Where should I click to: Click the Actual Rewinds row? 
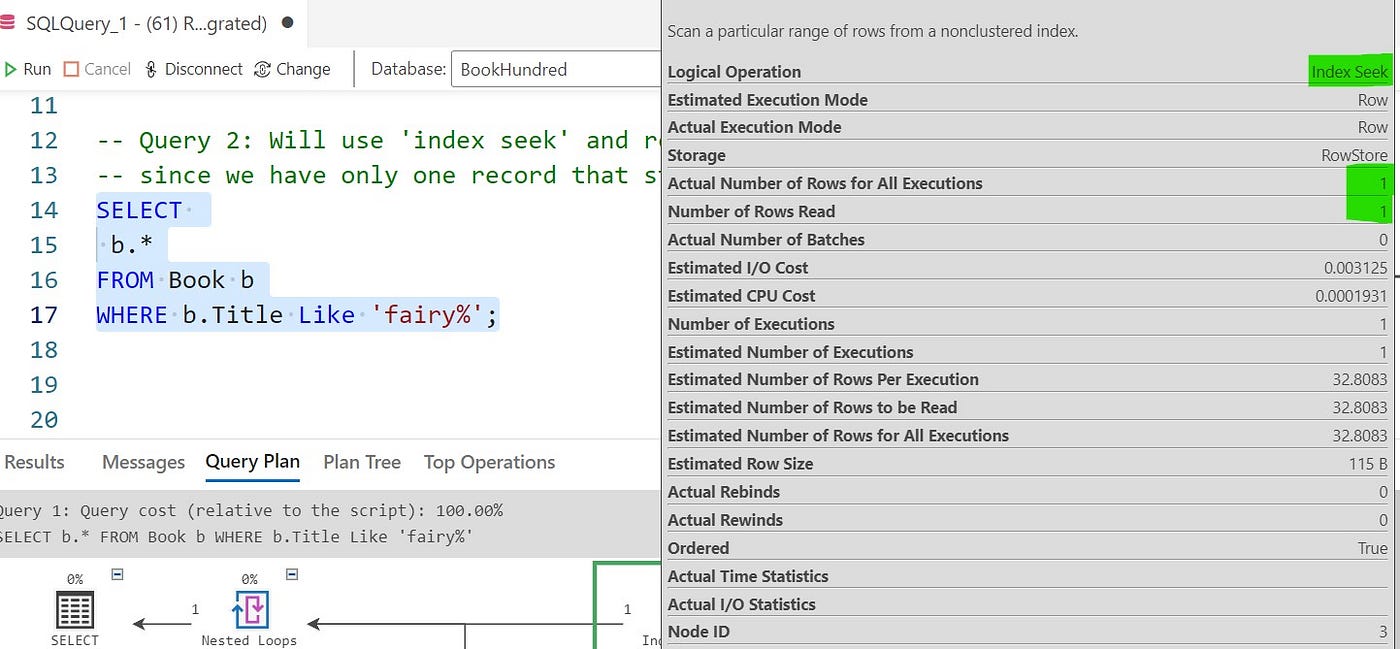coord(1028,520)
